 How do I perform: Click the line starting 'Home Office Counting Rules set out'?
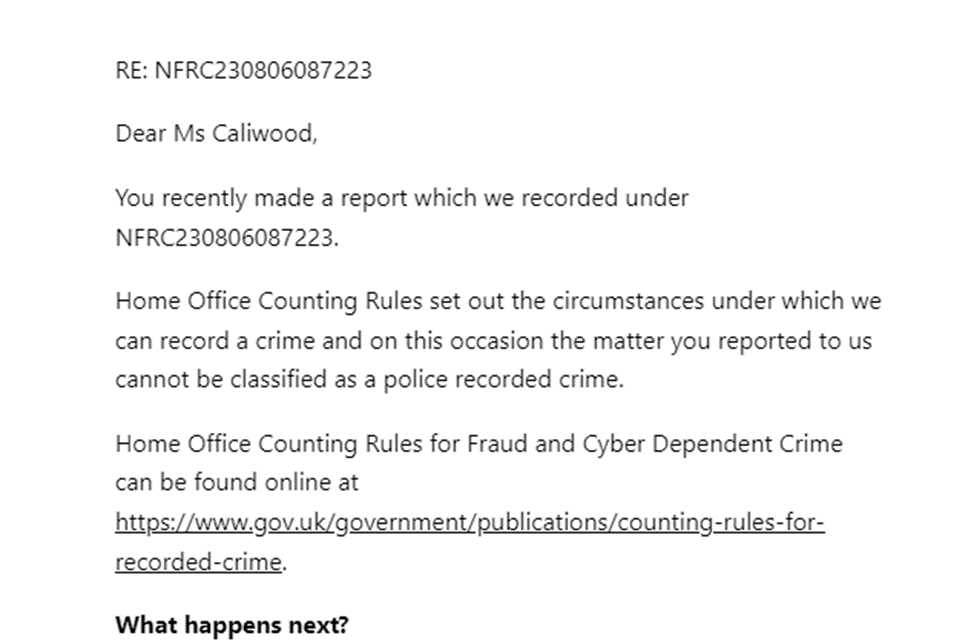click(x=498, y=301)
